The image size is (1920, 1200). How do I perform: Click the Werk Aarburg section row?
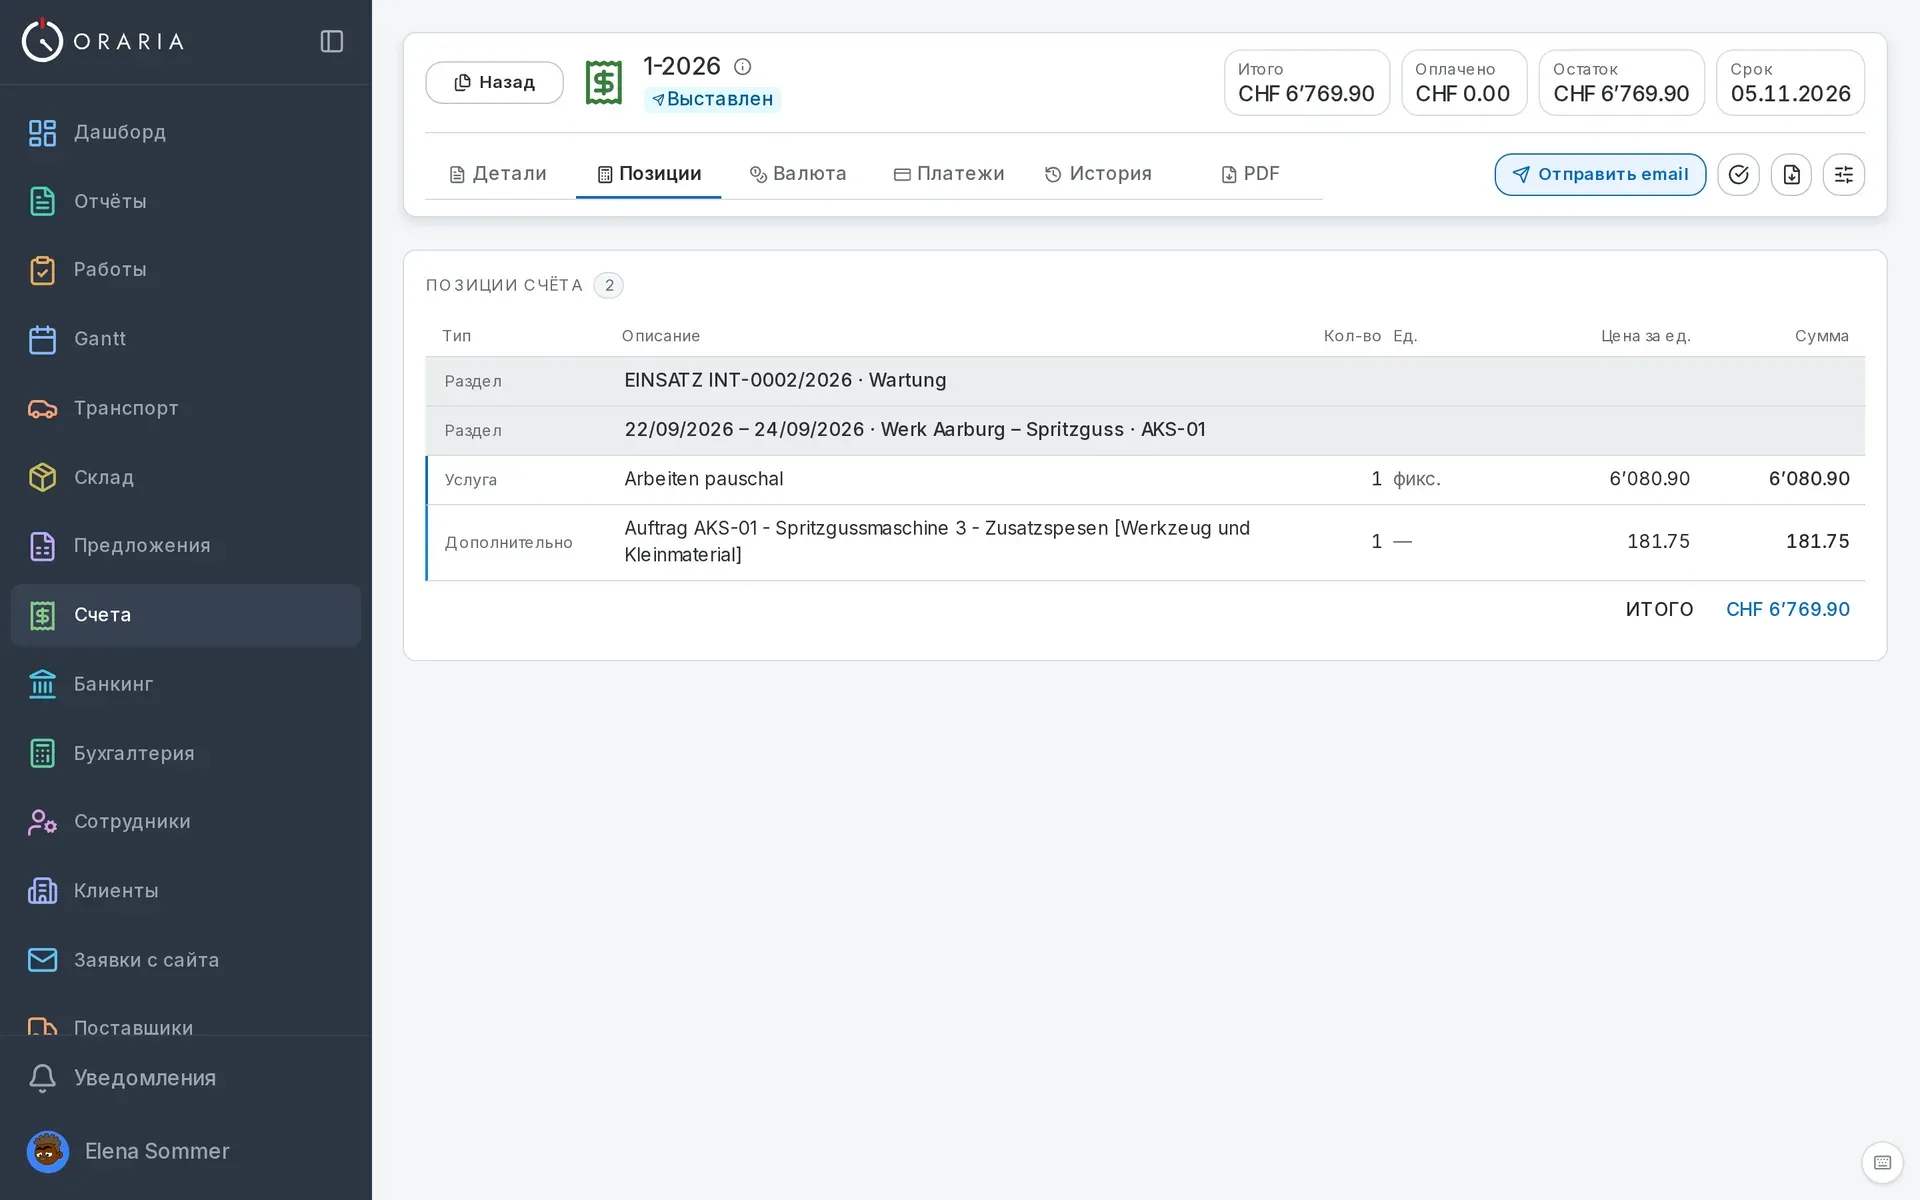pos(1145,430)
